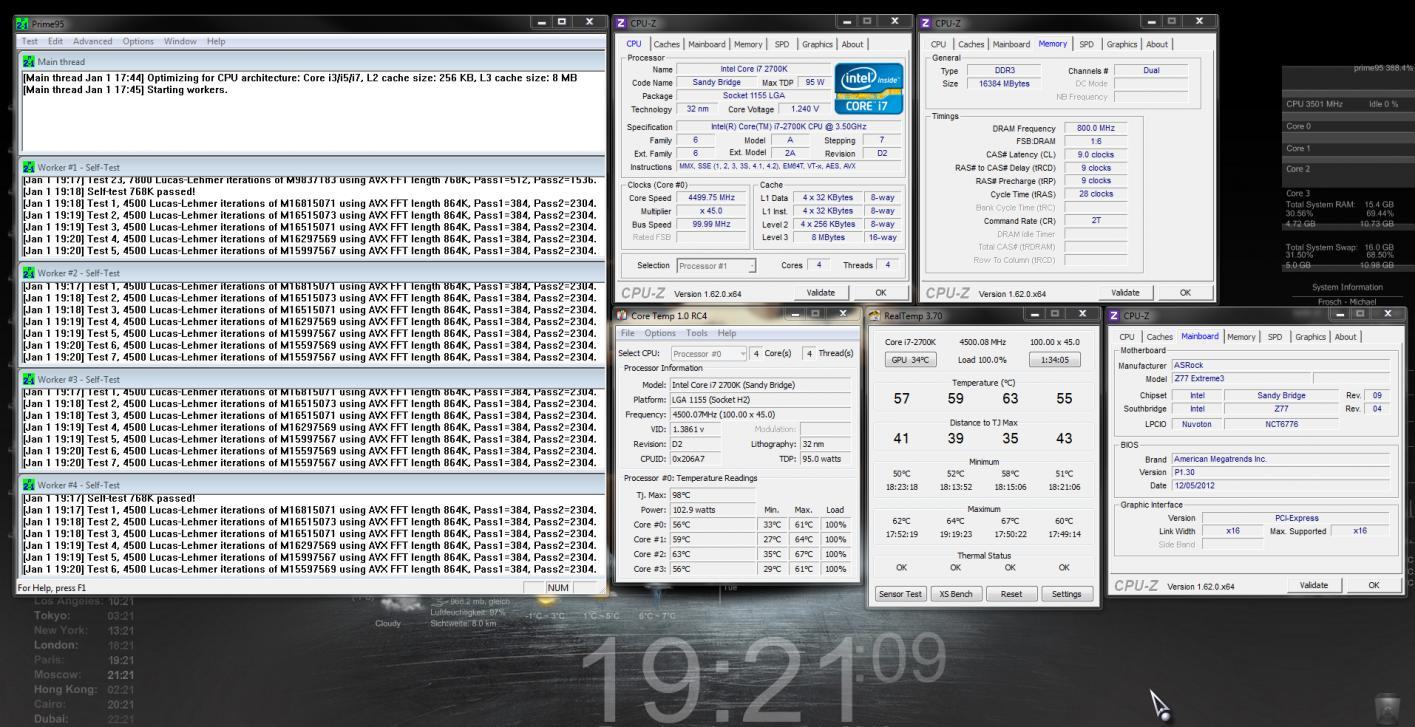
Task: Click the XS Bench button in RealTemp
Action: pos(955,594)
